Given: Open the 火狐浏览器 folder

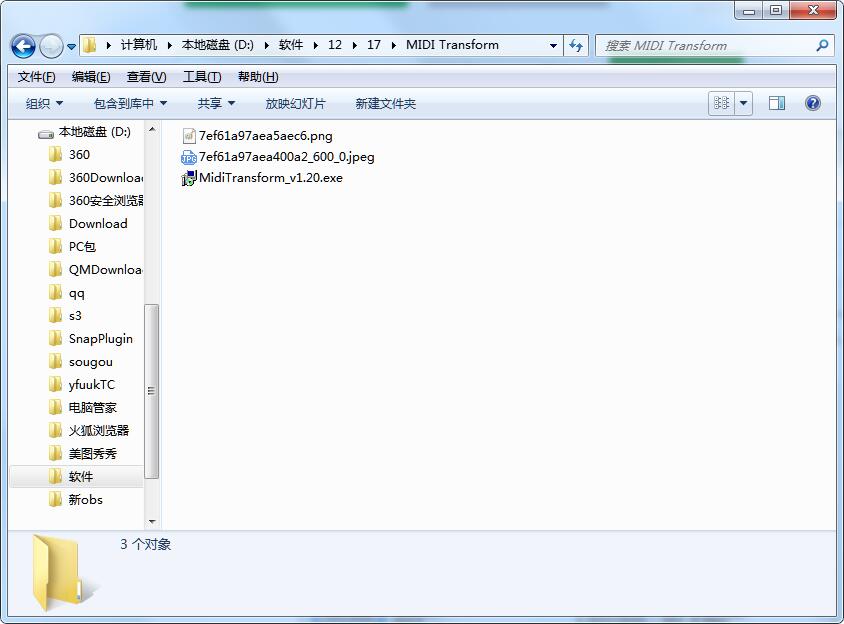Looking at the screenshot, I should [x=99, y=431].
